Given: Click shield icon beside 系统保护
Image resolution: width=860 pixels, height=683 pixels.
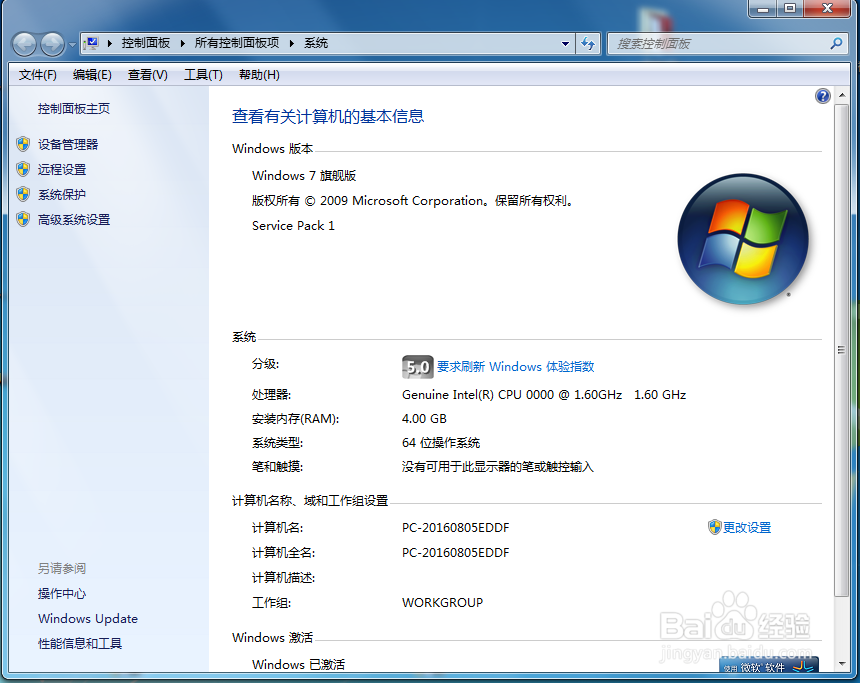Looking at the screenshot, I should point(23,194).
